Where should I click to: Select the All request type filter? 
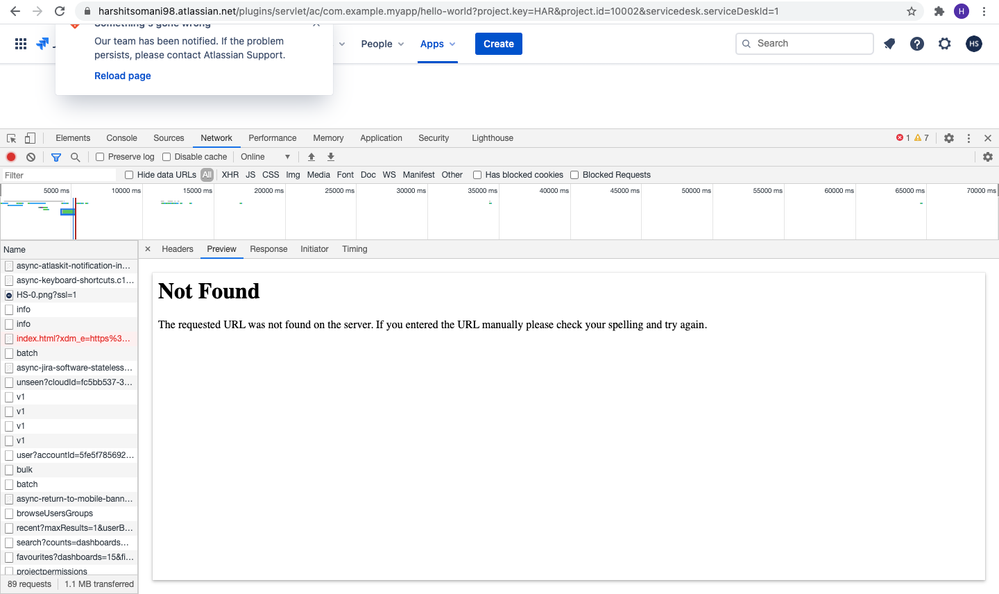[206, 175]
